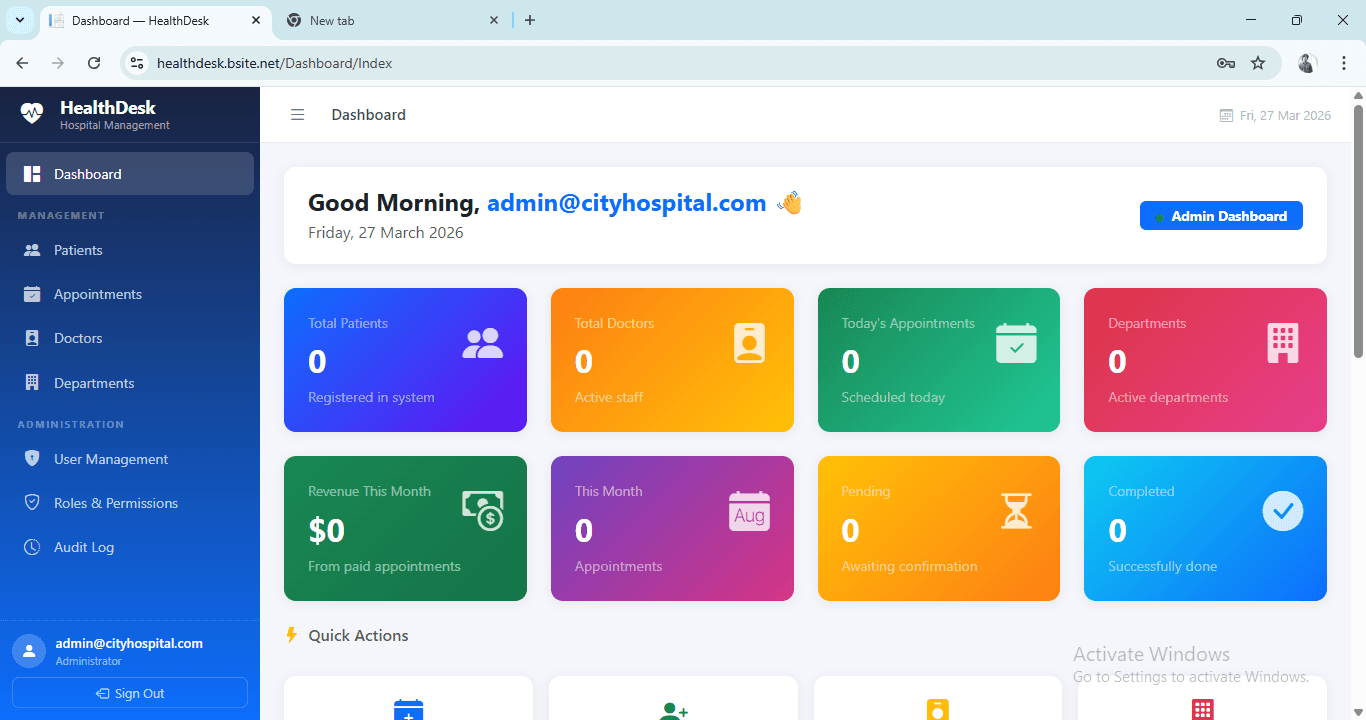
Task: Go back to previous page
Action: coord(22,63)
